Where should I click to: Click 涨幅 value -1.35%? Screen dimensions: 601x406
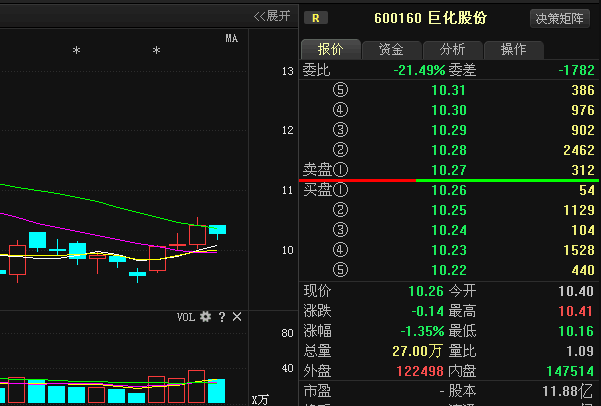422,331
